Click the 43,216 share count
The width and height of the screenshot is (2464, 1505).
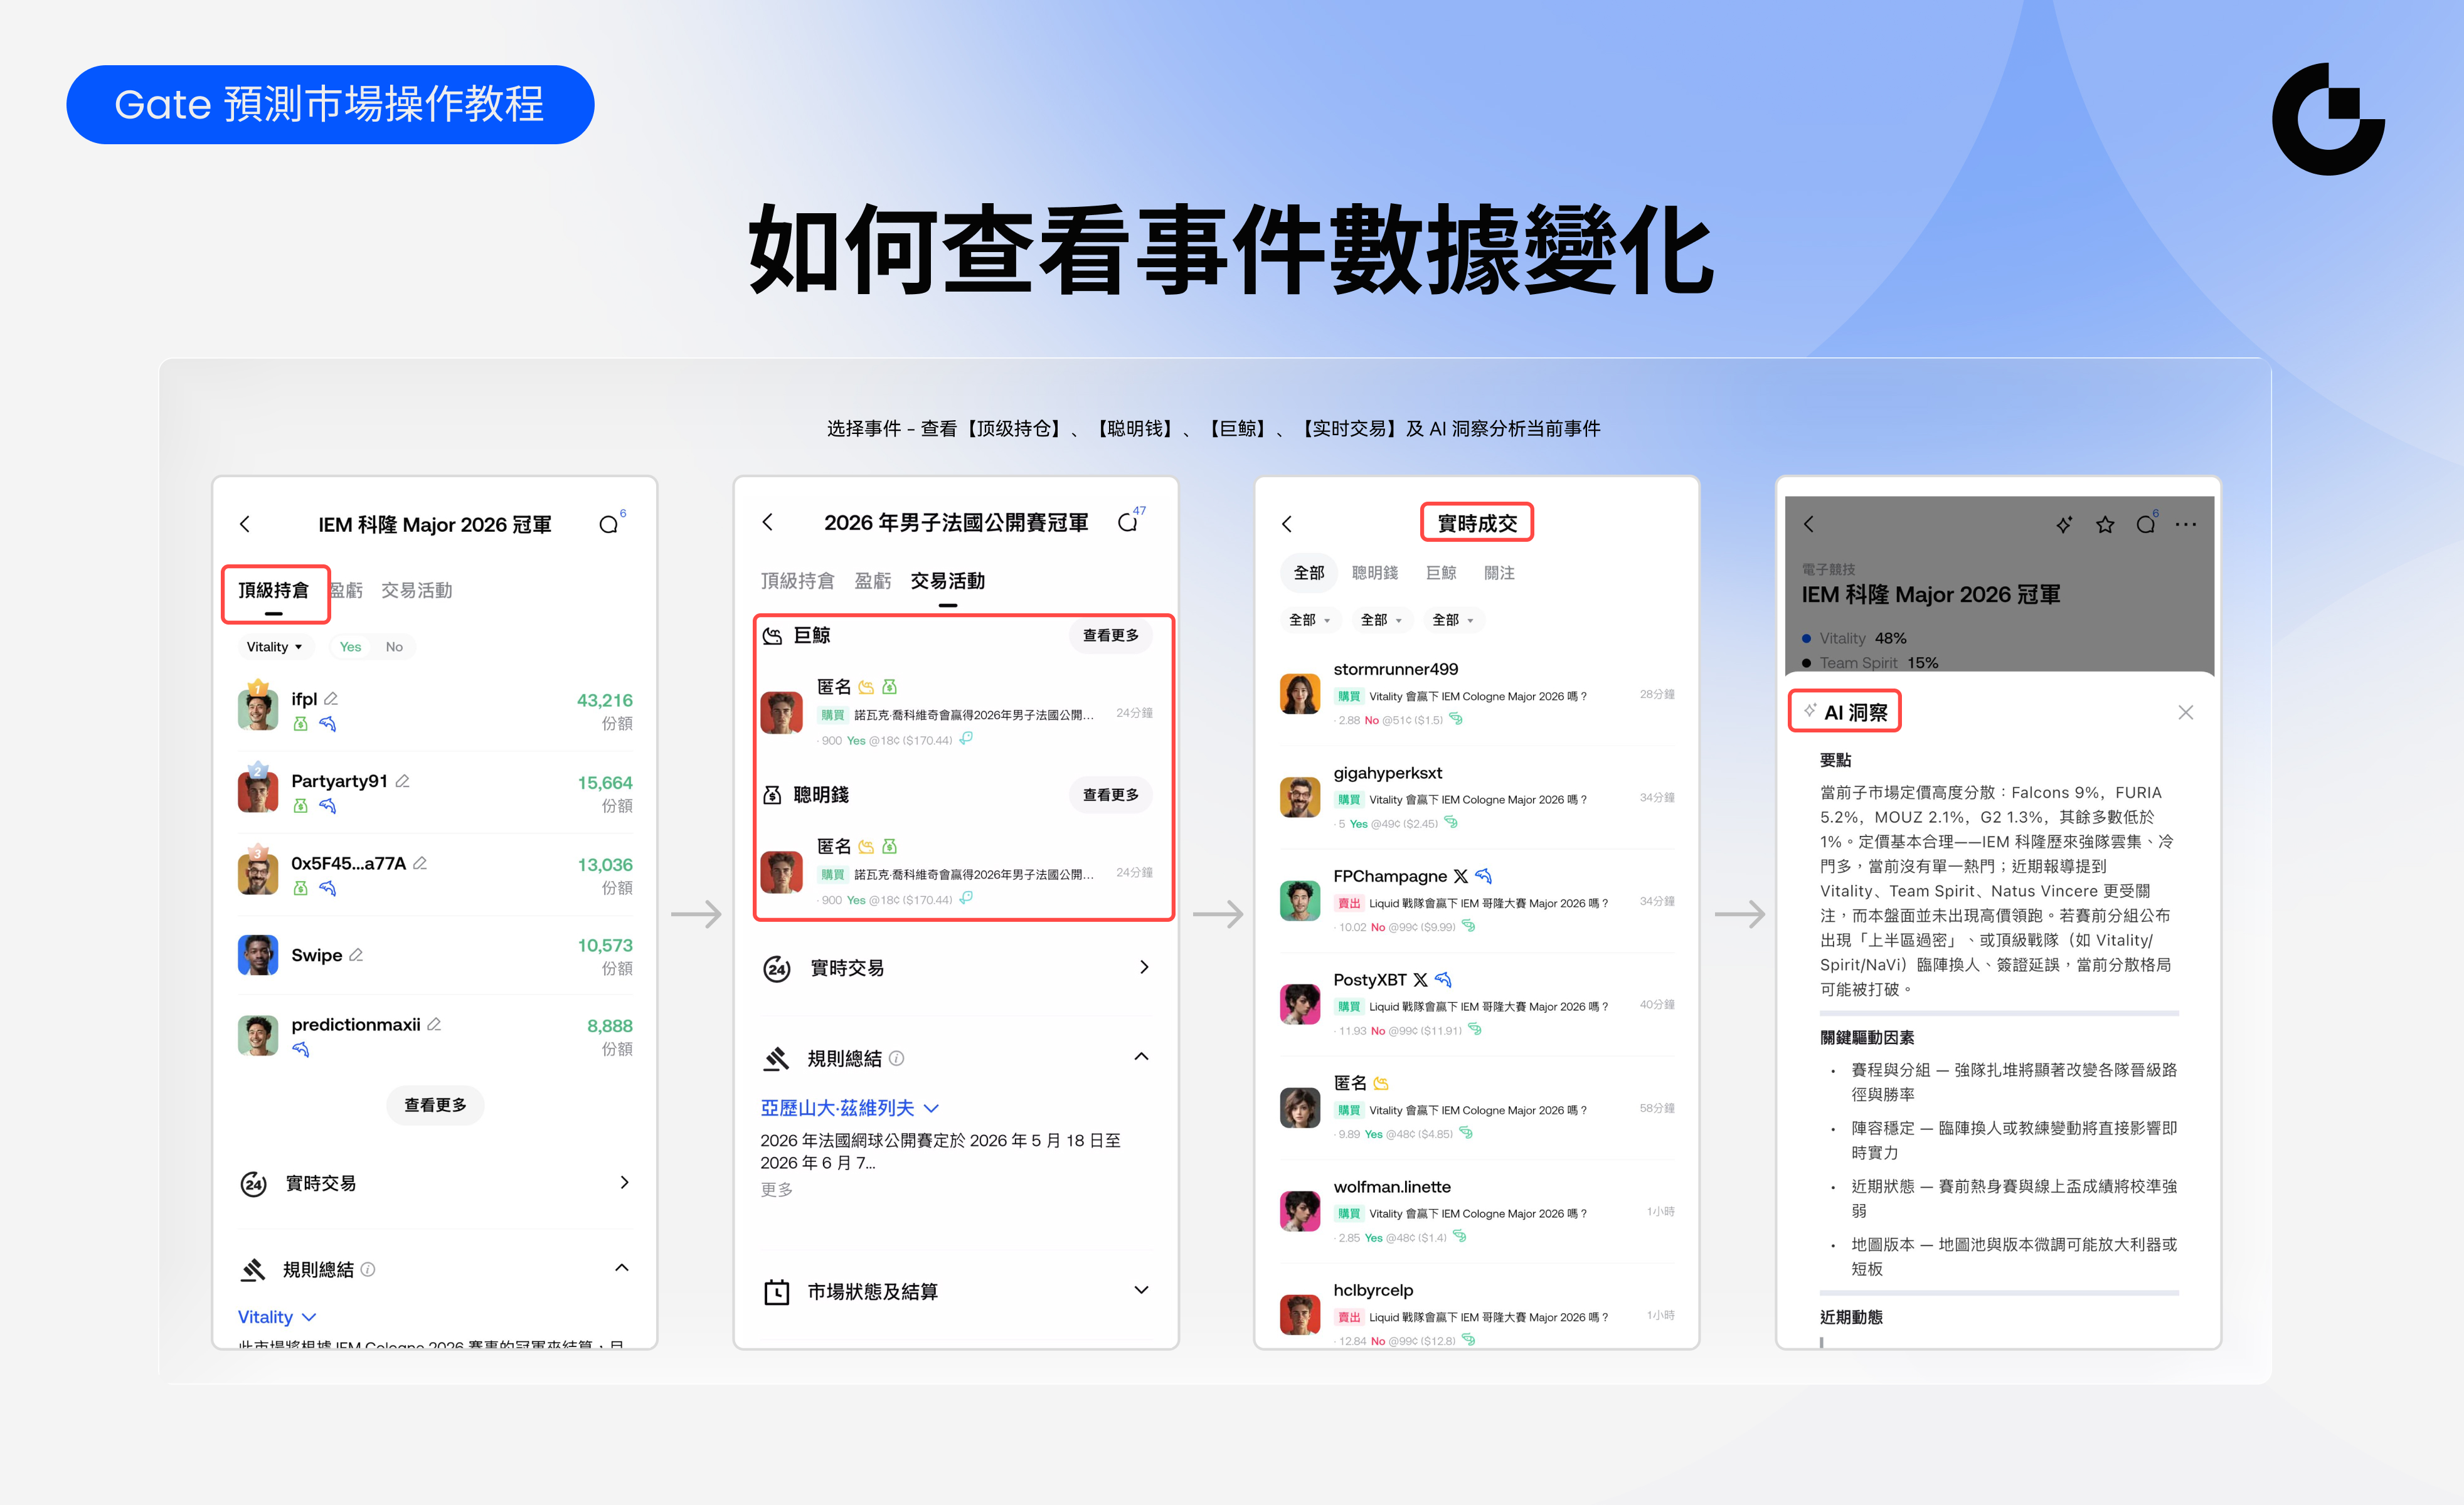point(605,700)
